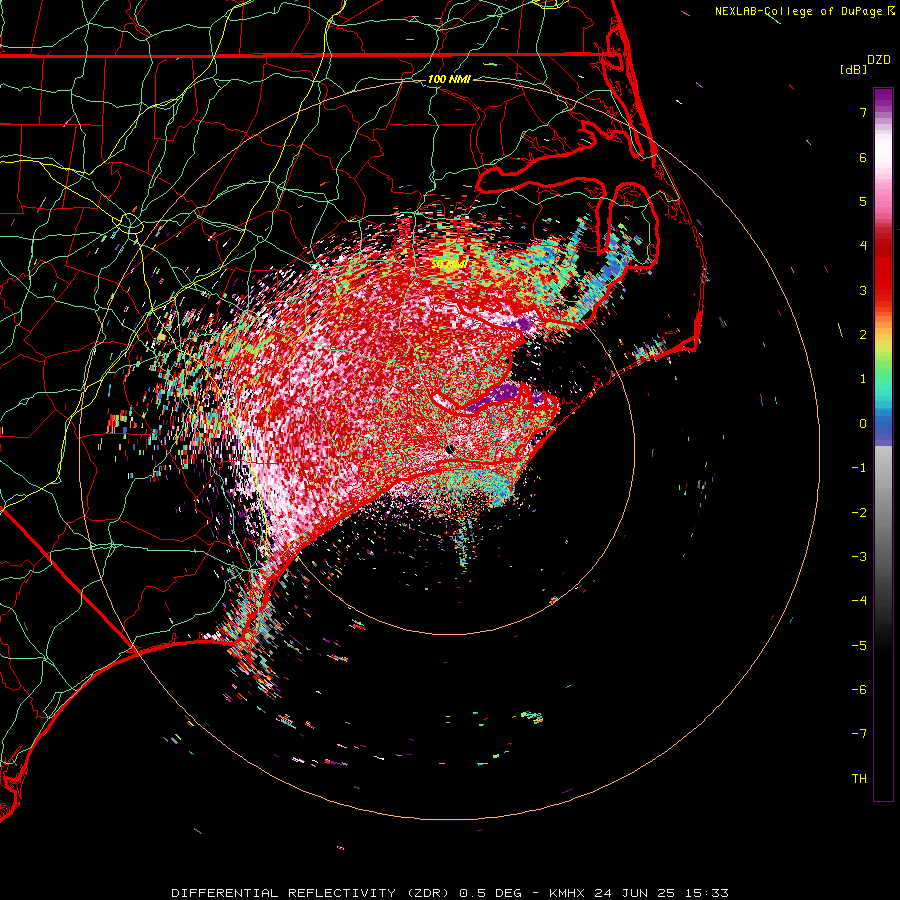Screen dimensions: 900x900
Task: Click the 6 dB scale label
Action: click(863, 157)
